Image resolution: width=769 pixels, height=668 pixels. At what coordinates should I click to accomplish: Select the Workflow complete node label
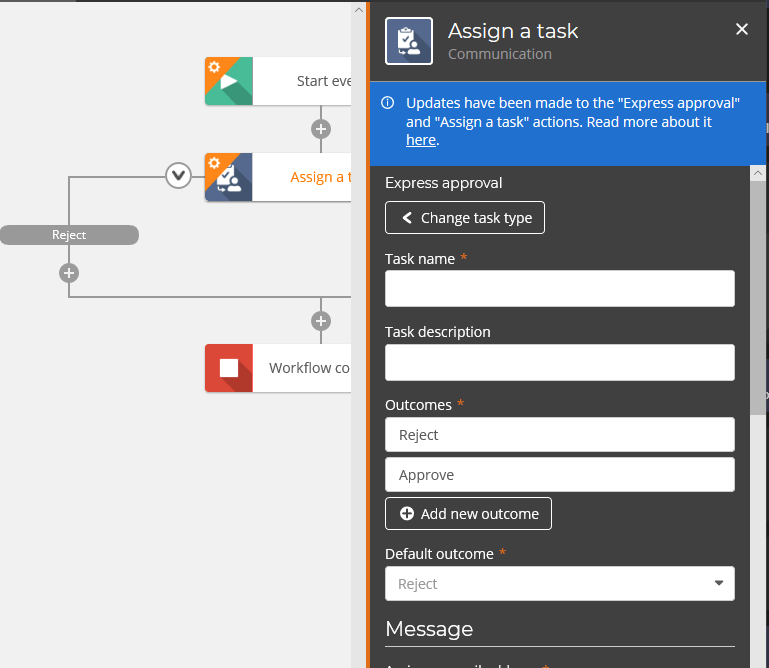click(x=309, y=368)
